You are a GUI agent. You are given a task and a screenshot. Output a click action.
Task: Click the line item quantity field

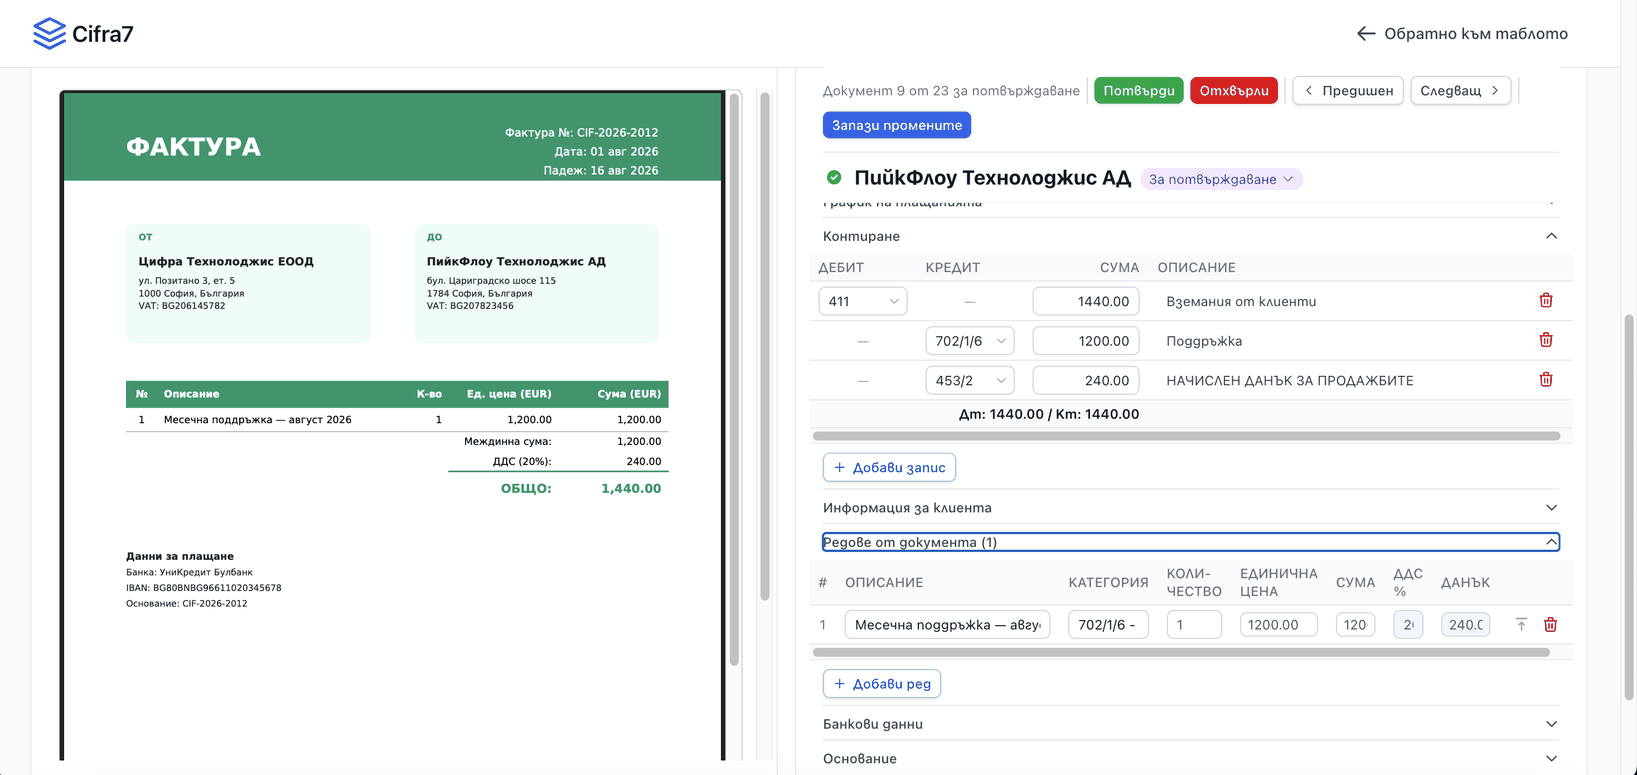(x=1194, y=625)
